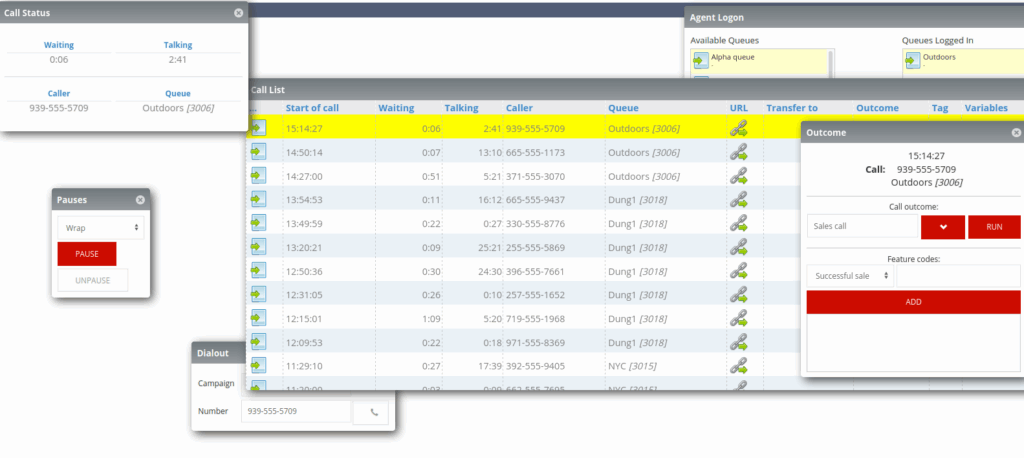Sort by the Queue column header
The height and width of the screenshot is (458, 1024).
point(621,108)
